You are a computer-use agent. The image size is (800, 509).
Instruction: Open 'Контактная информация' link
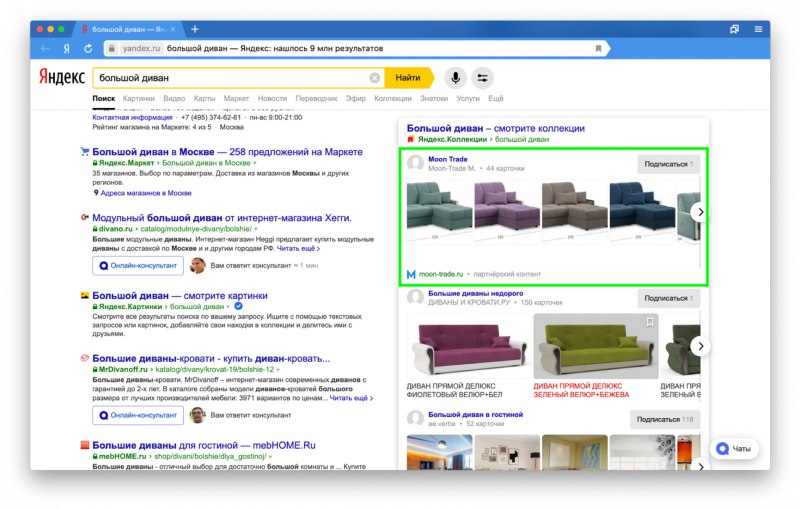(132, 117)
